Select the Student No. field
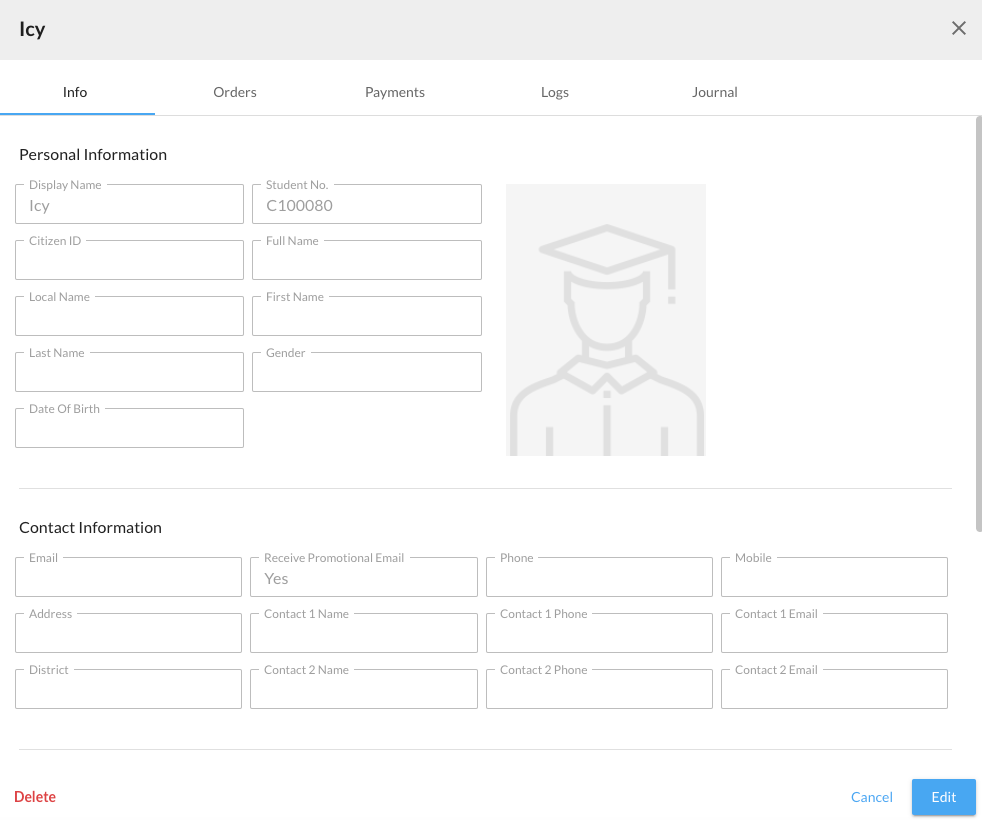 click(x=367, y=204)
